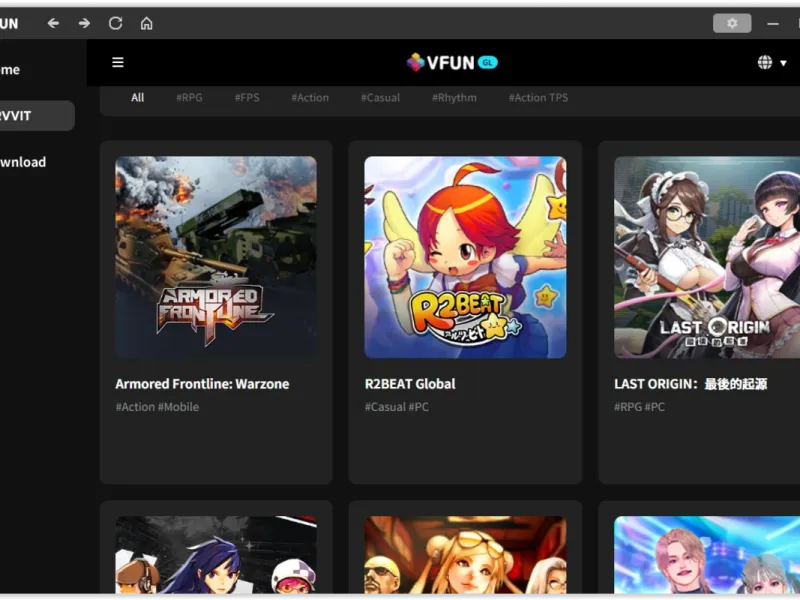
Task: Filter games by #Casual
Action: click(380, 97)
